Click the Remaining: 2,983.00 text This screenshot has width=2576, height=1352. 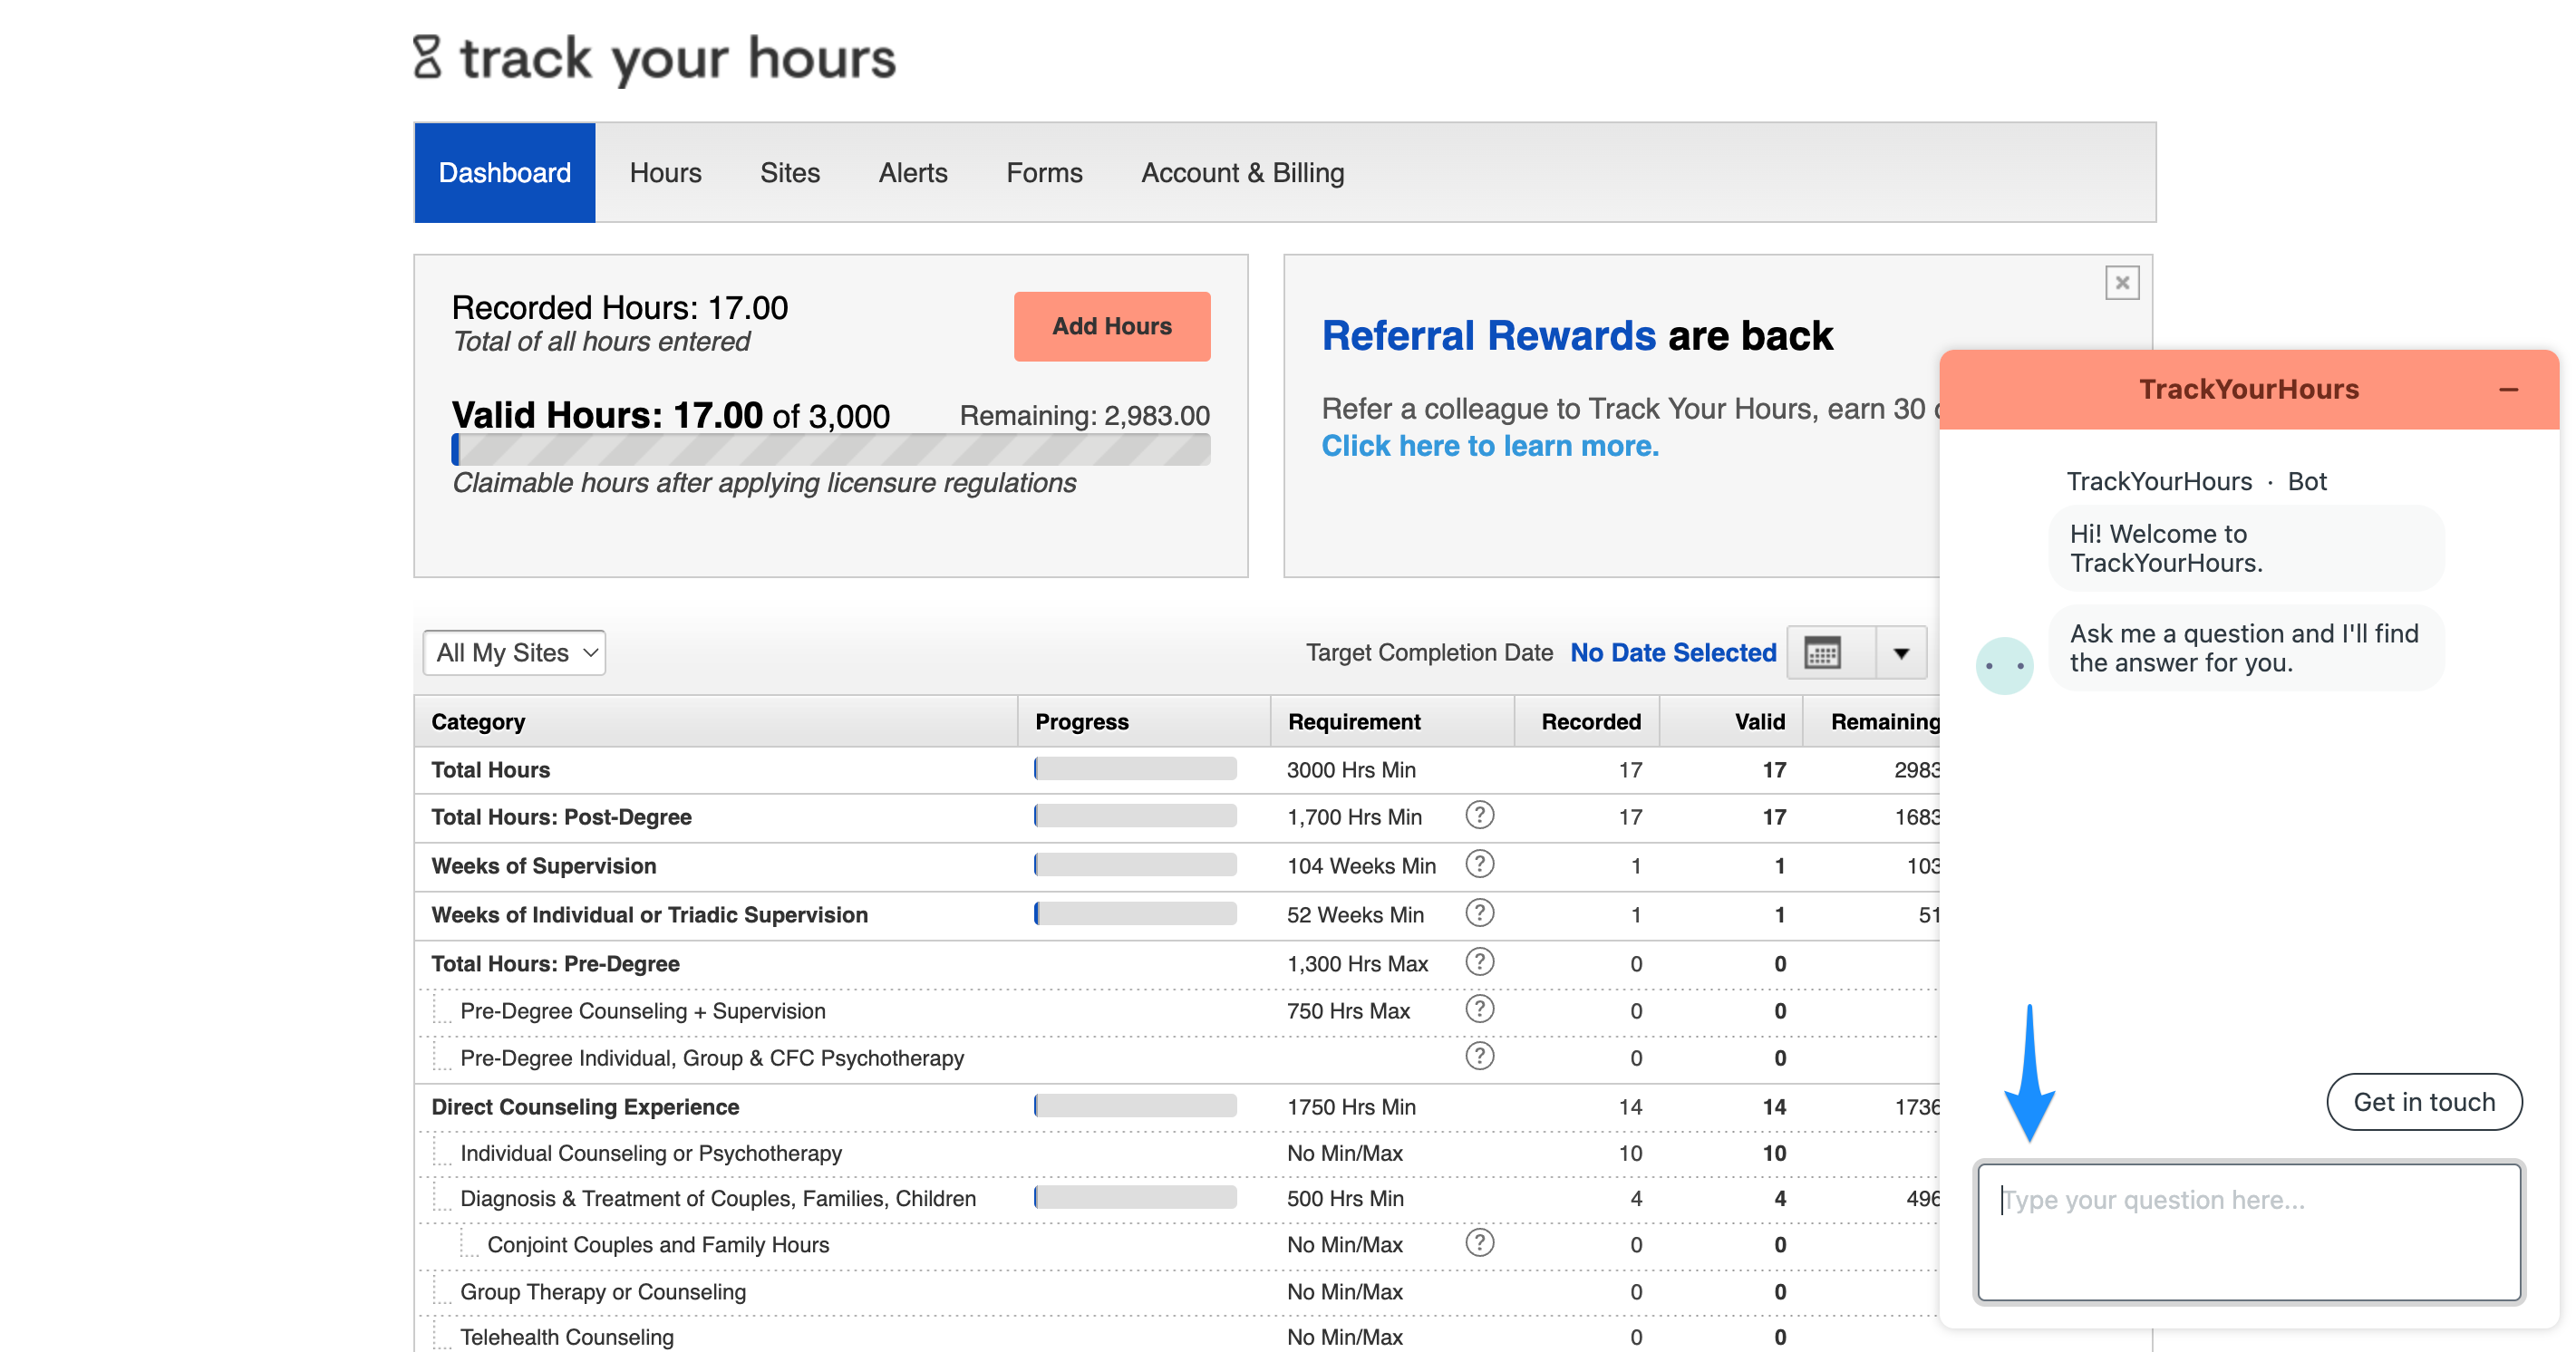1084,416
